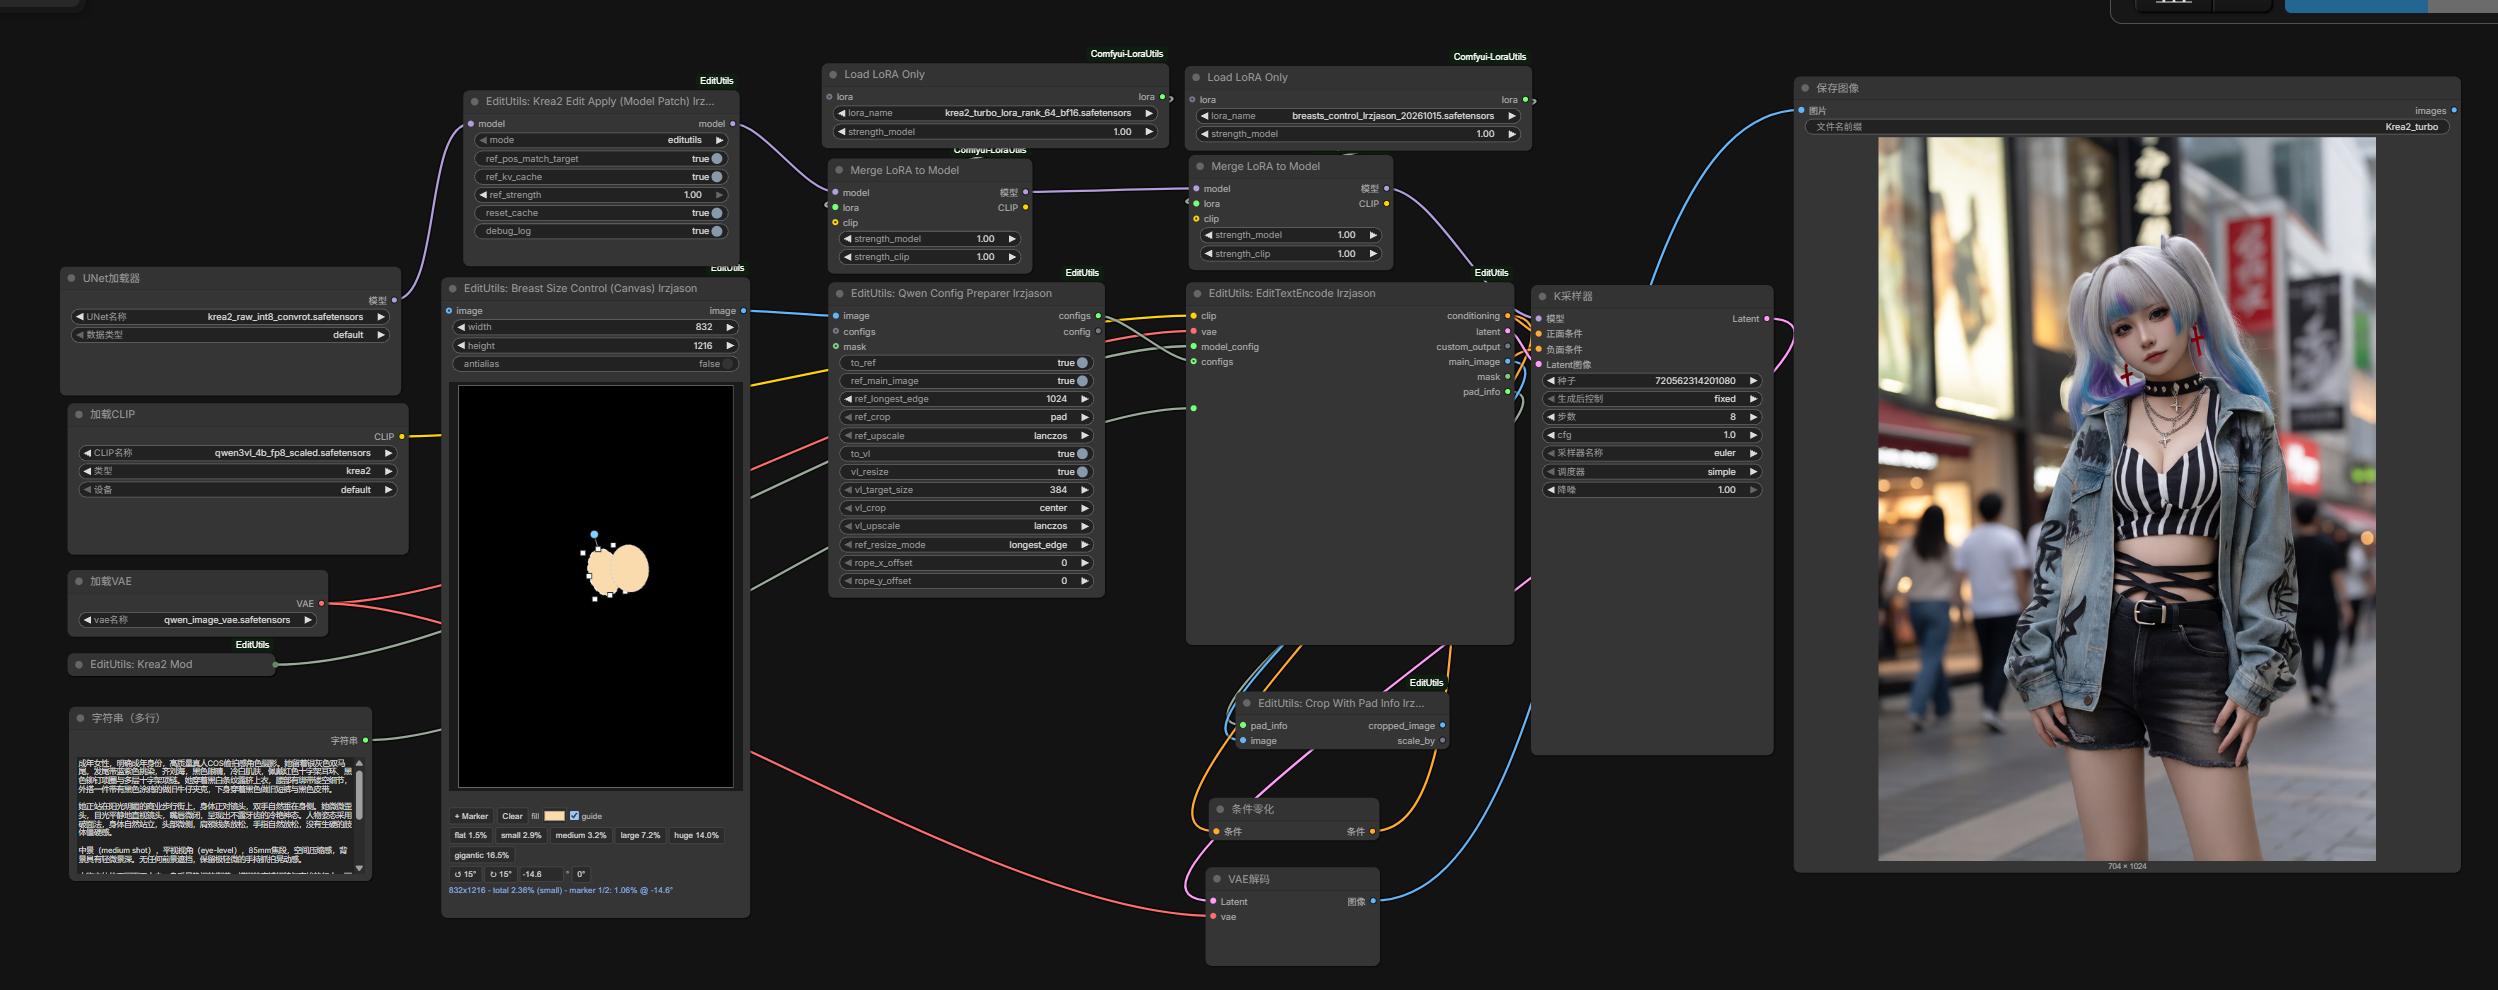
Task: Collapse 加载VAE node via header dot
Action: click(79, 581)
